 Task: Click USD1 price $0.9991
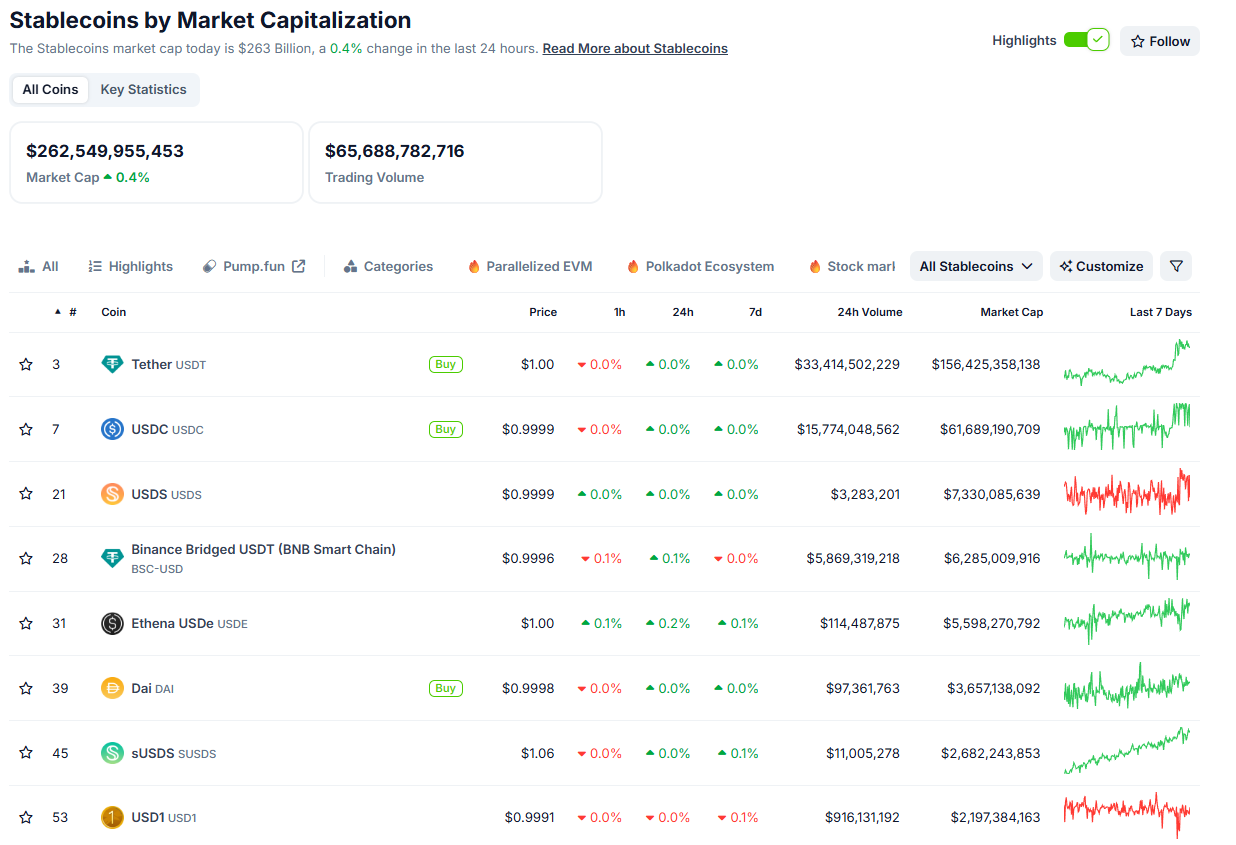click(530, 817)
